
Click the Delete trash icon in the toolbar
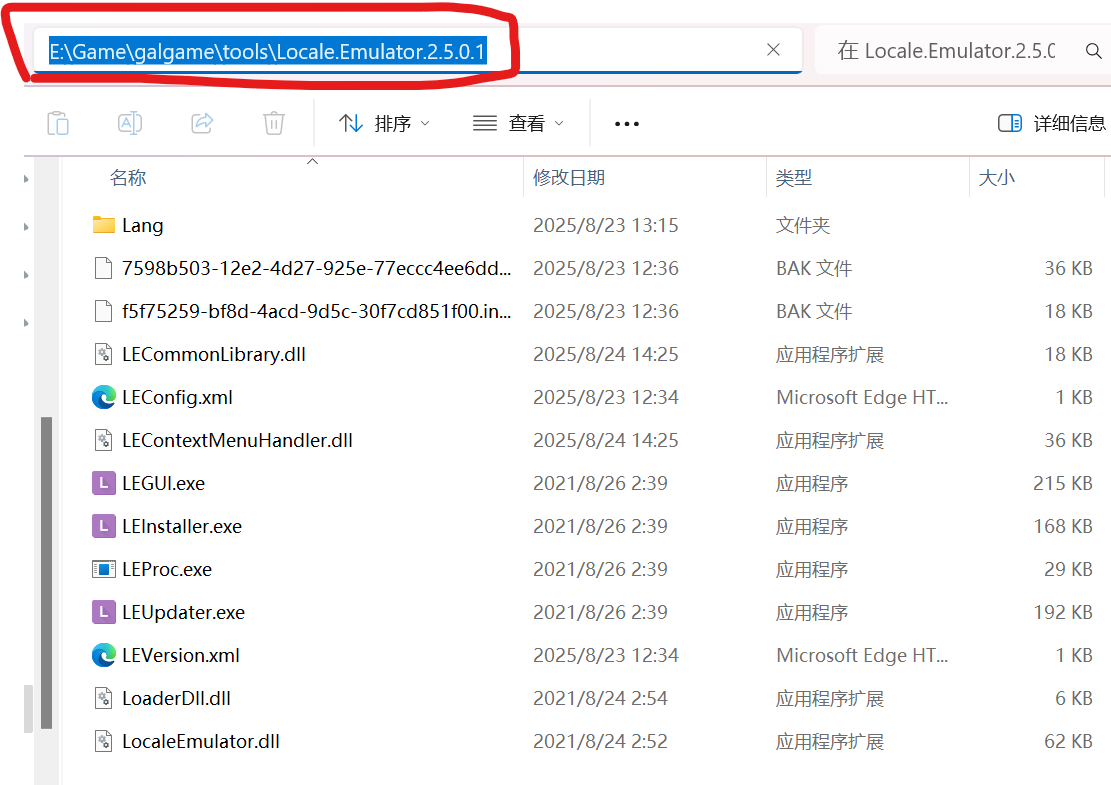(x=272, y=122)
